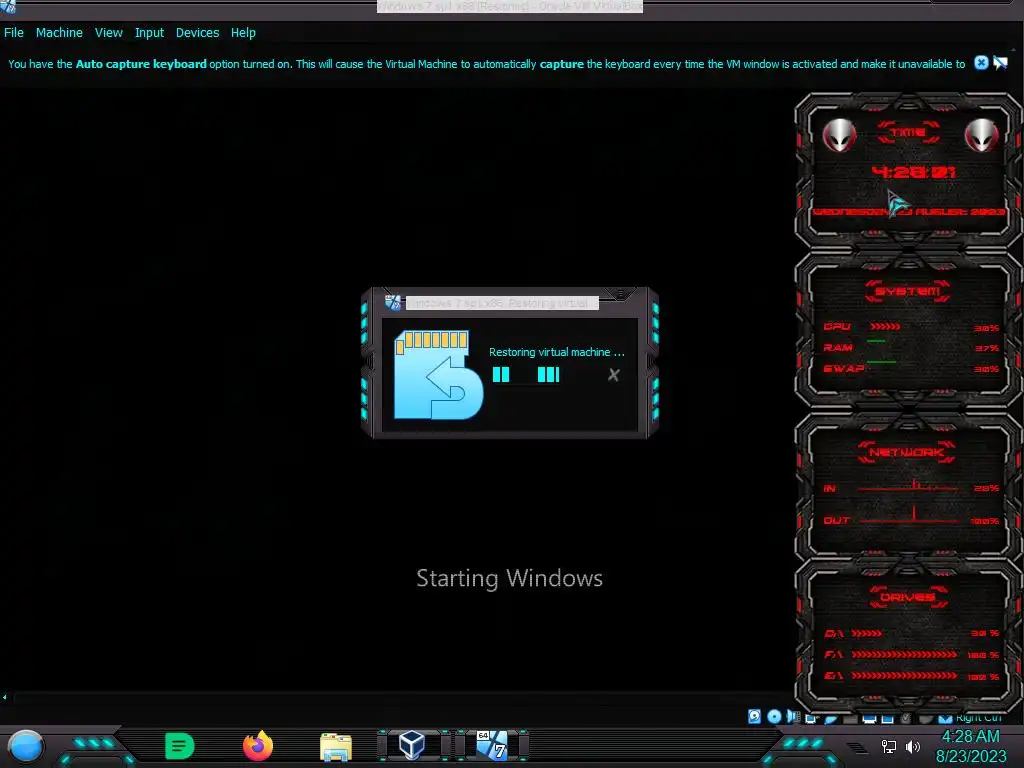Open the Input menu
Image resolution: width=1024 pixels, height=768 pixels.
tap(149, 33)
